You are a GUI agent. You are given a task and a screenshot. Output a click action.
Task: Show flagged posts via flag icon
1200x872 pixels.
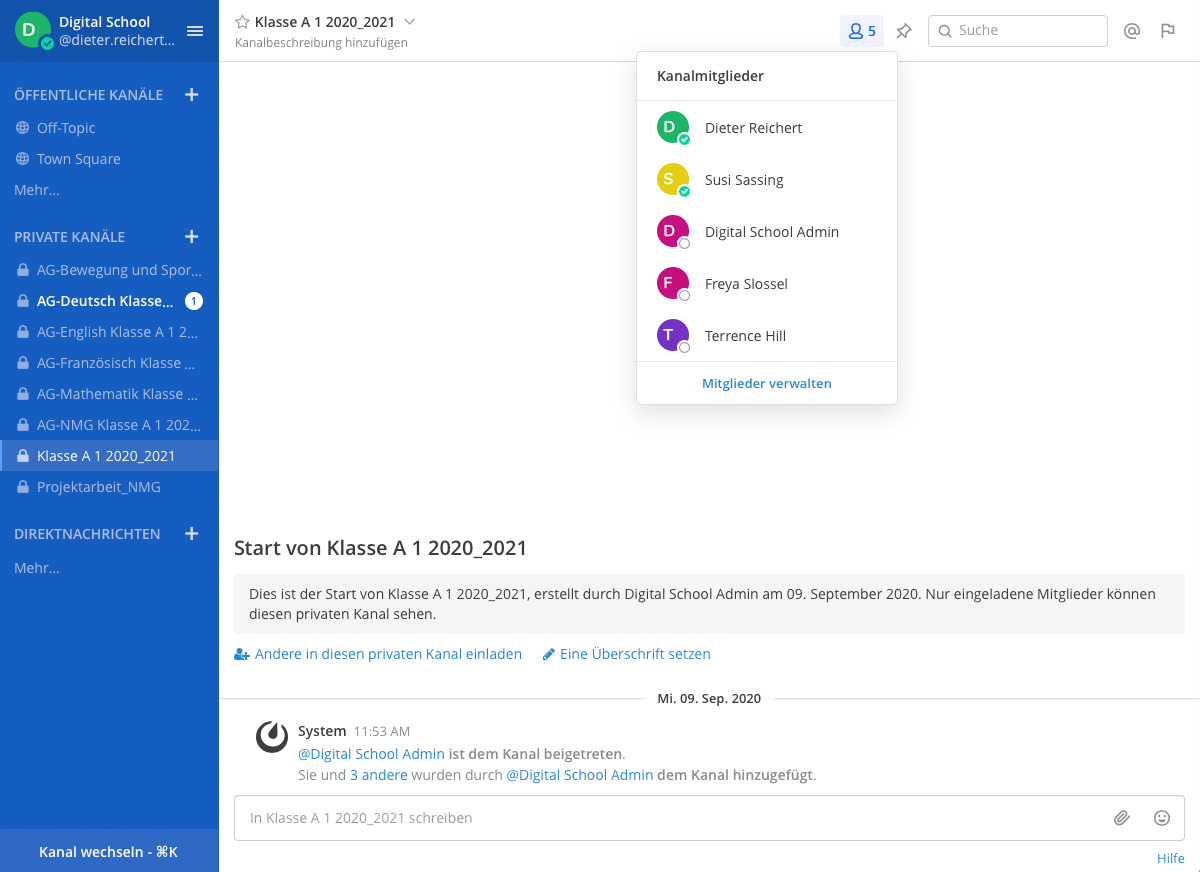coord(1167,31)
